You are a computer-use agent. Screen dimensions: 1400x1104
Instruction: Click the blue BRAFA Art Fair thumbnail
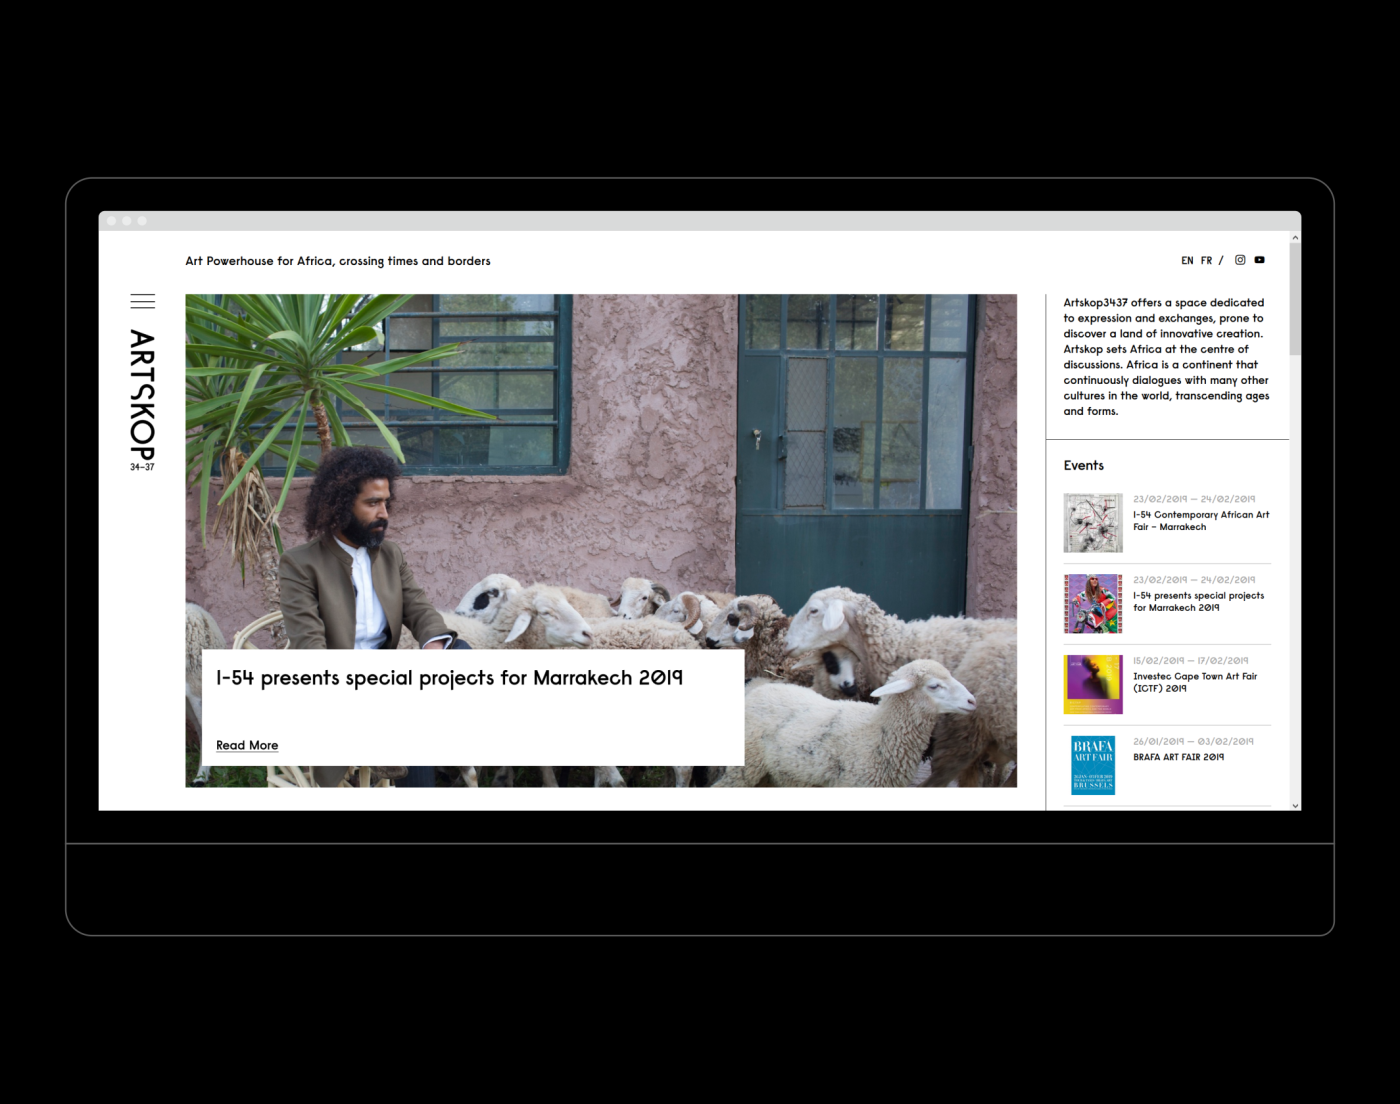tap(1092, 765)
